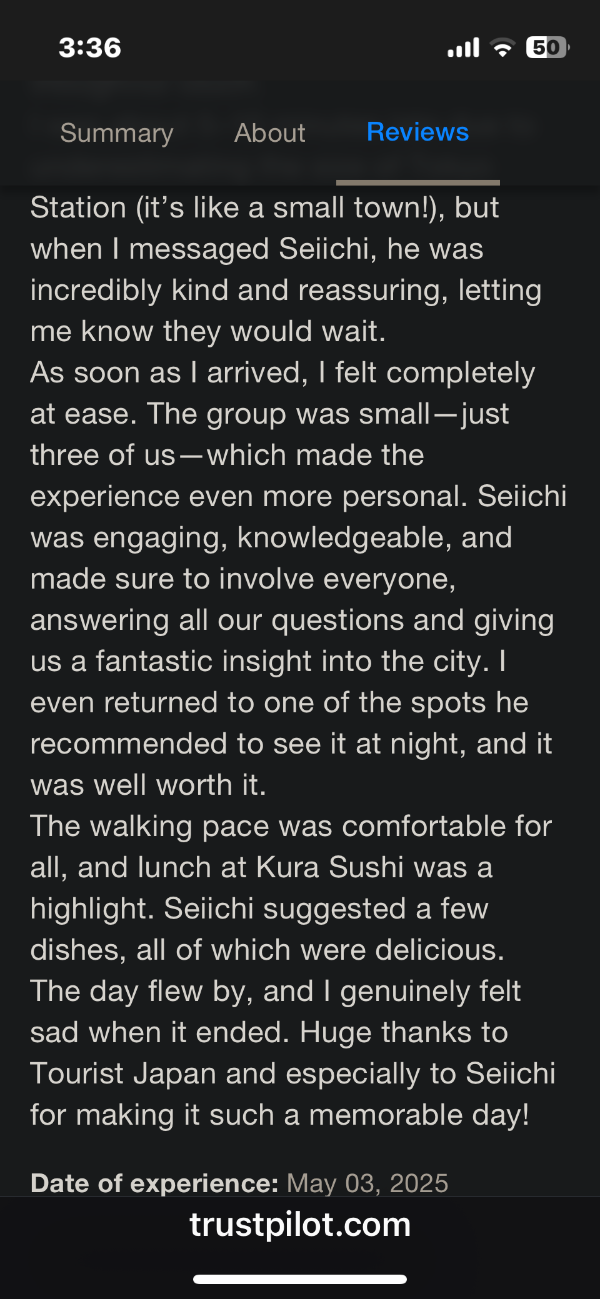Image resolution: width=600 pixels, height=1299 pixels.
Task: Click the 'Date of experience:' label
Action: [154, 1184]
